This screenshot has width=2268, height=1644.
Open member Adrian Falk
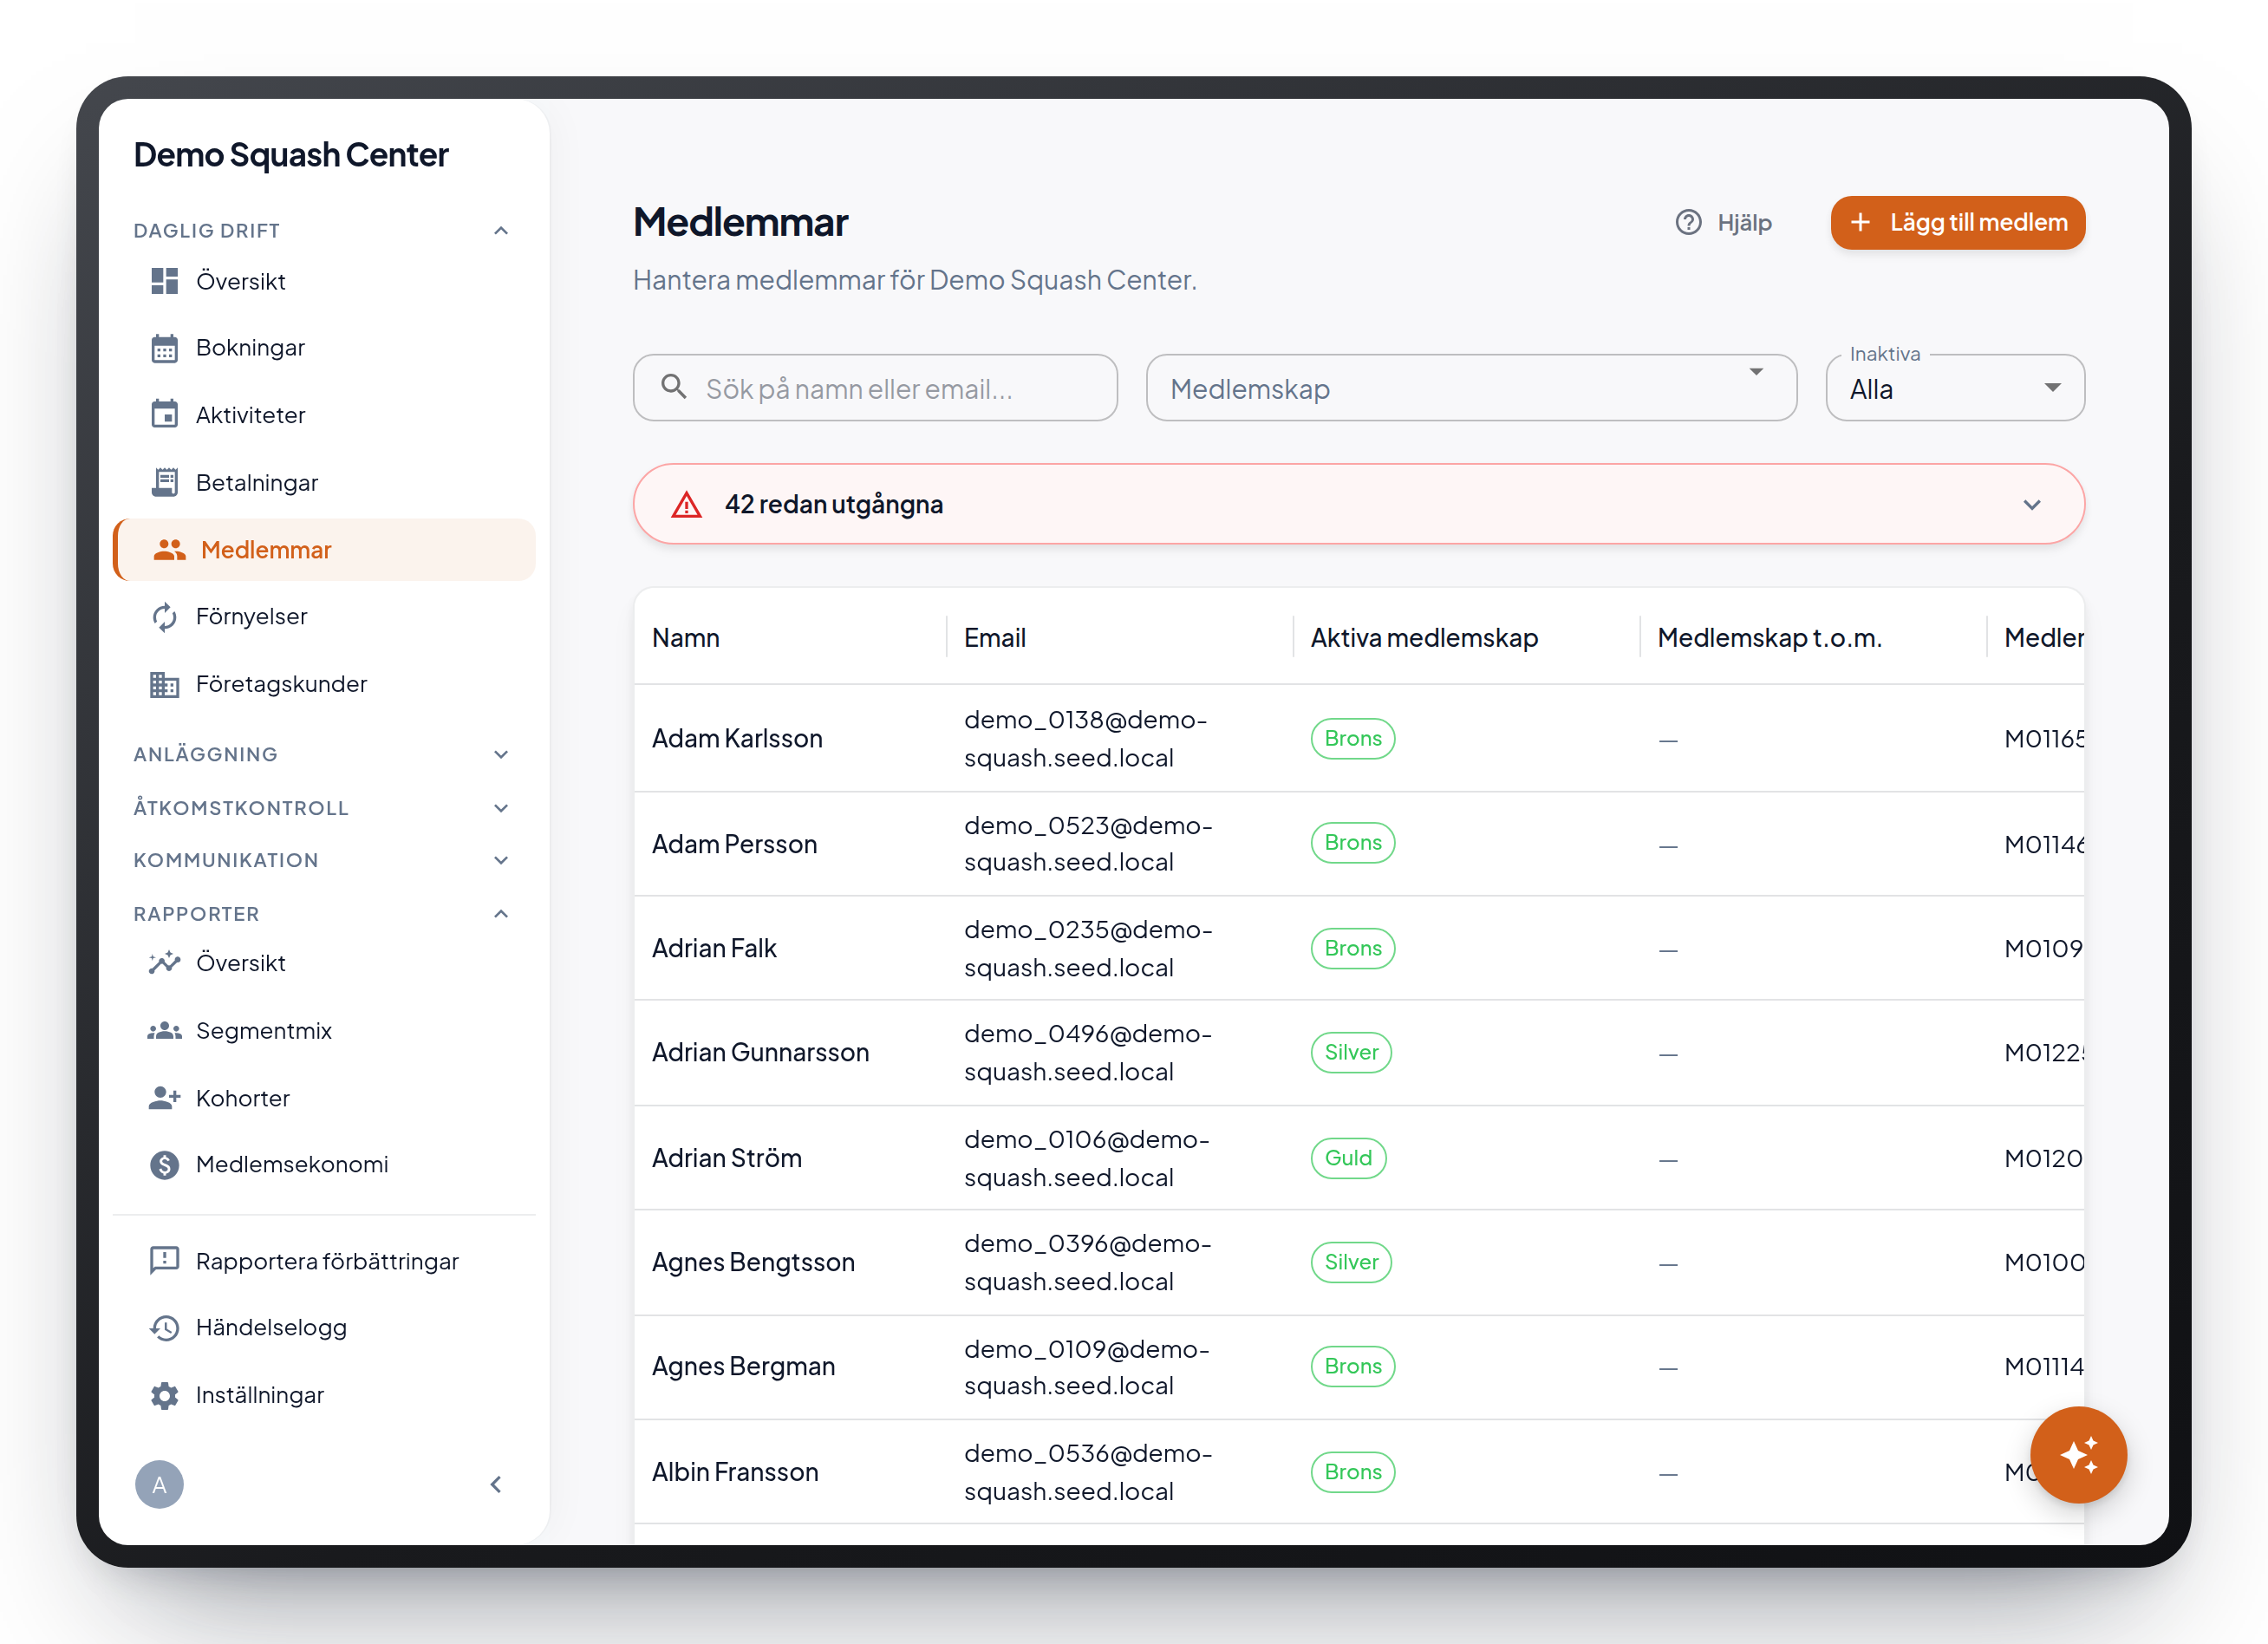click(714, 948)
